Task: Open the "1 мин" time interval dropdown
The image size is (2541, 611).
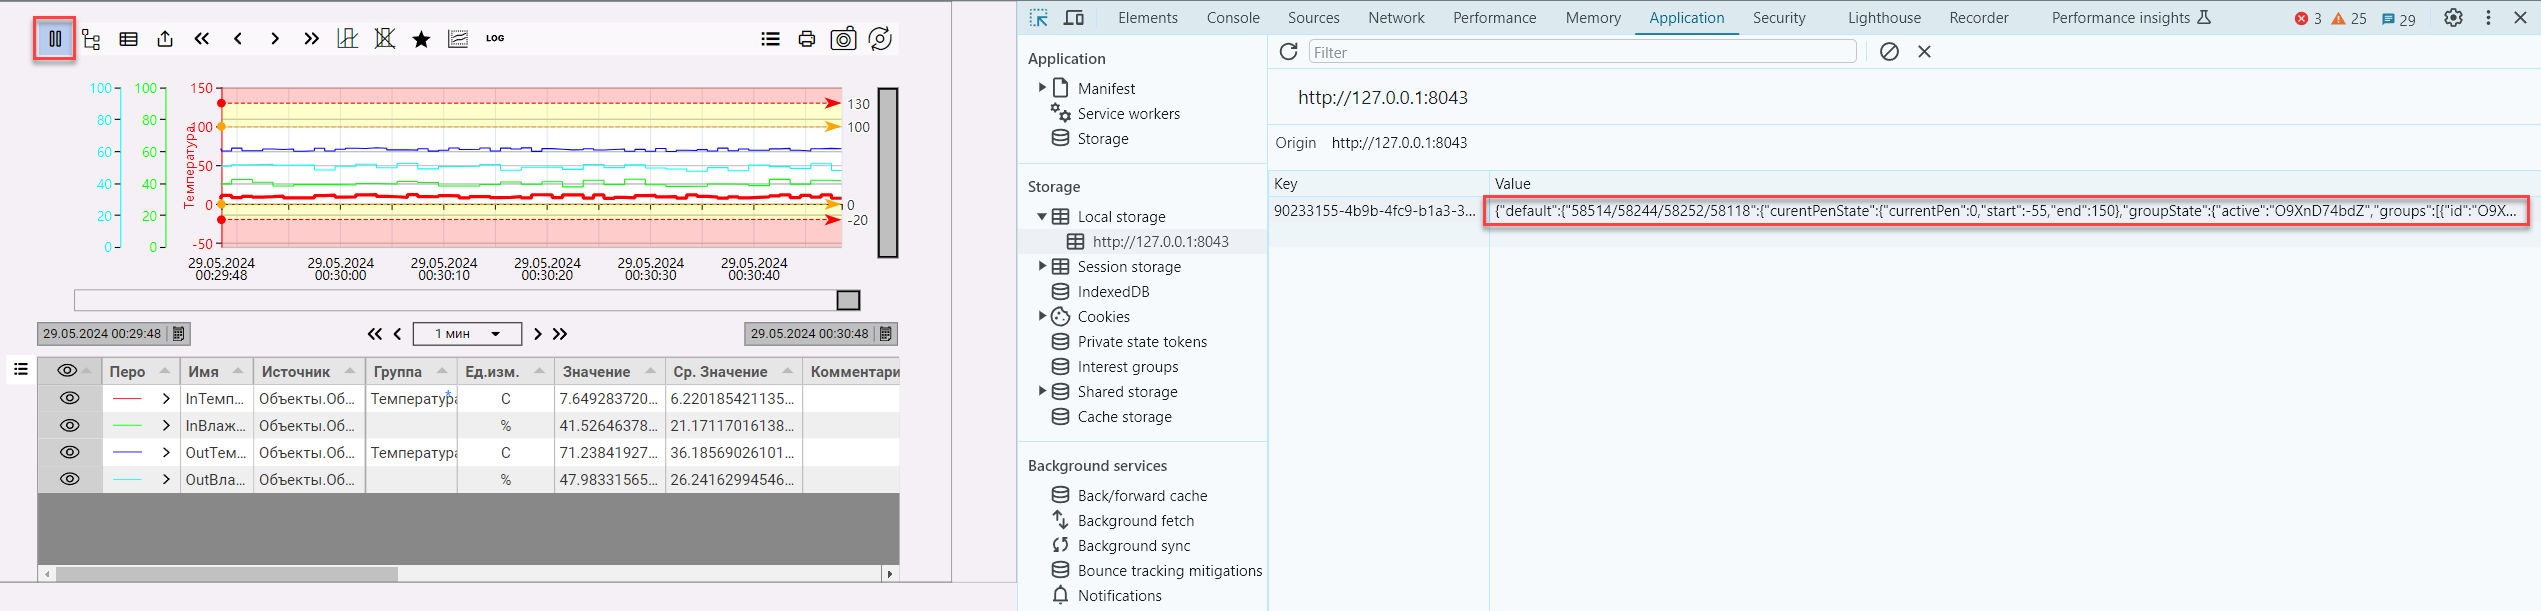Action: [x=467, y=334]
